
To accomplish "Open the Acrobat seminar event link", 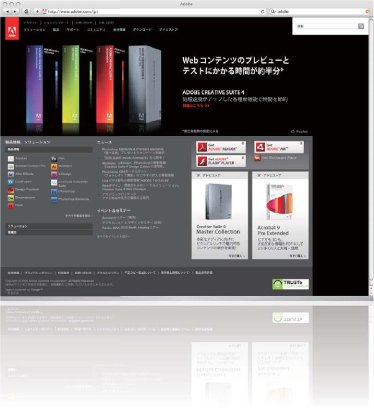I will 119,217.
